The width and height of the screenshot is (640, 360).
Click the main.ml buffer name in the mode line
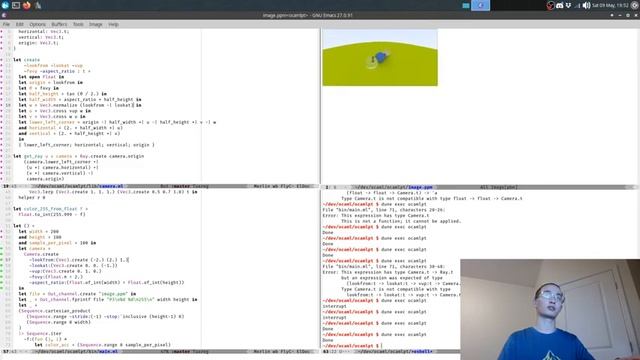109,351
